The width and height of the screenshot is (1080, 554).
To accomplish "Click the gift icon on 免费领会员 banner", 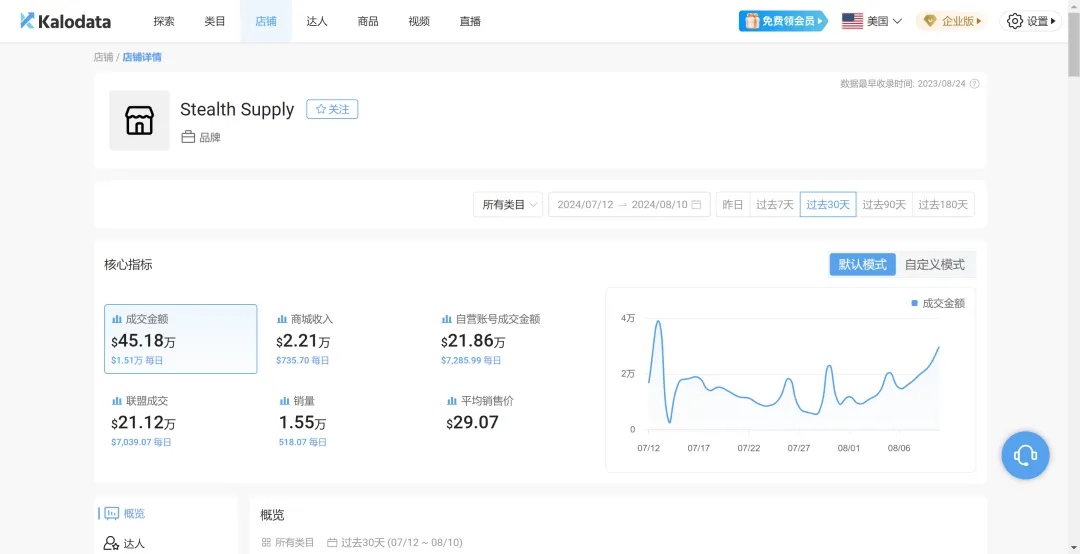I will 751,21.
